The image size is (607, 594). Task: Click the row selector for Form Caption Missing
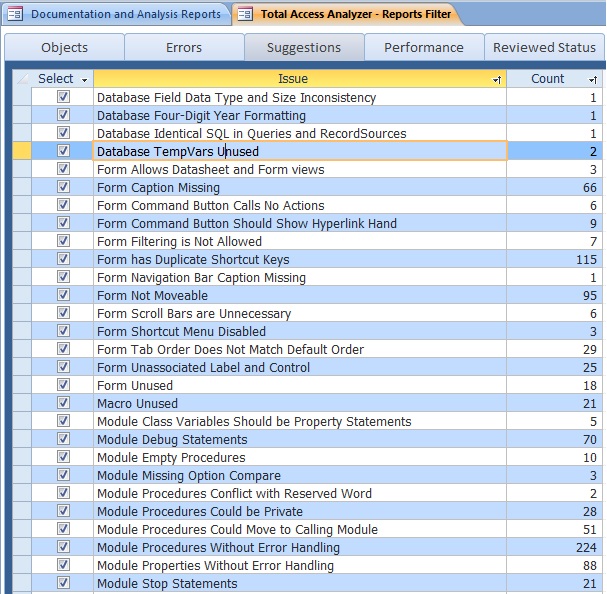pyautogui.click(x=22, y=187)
